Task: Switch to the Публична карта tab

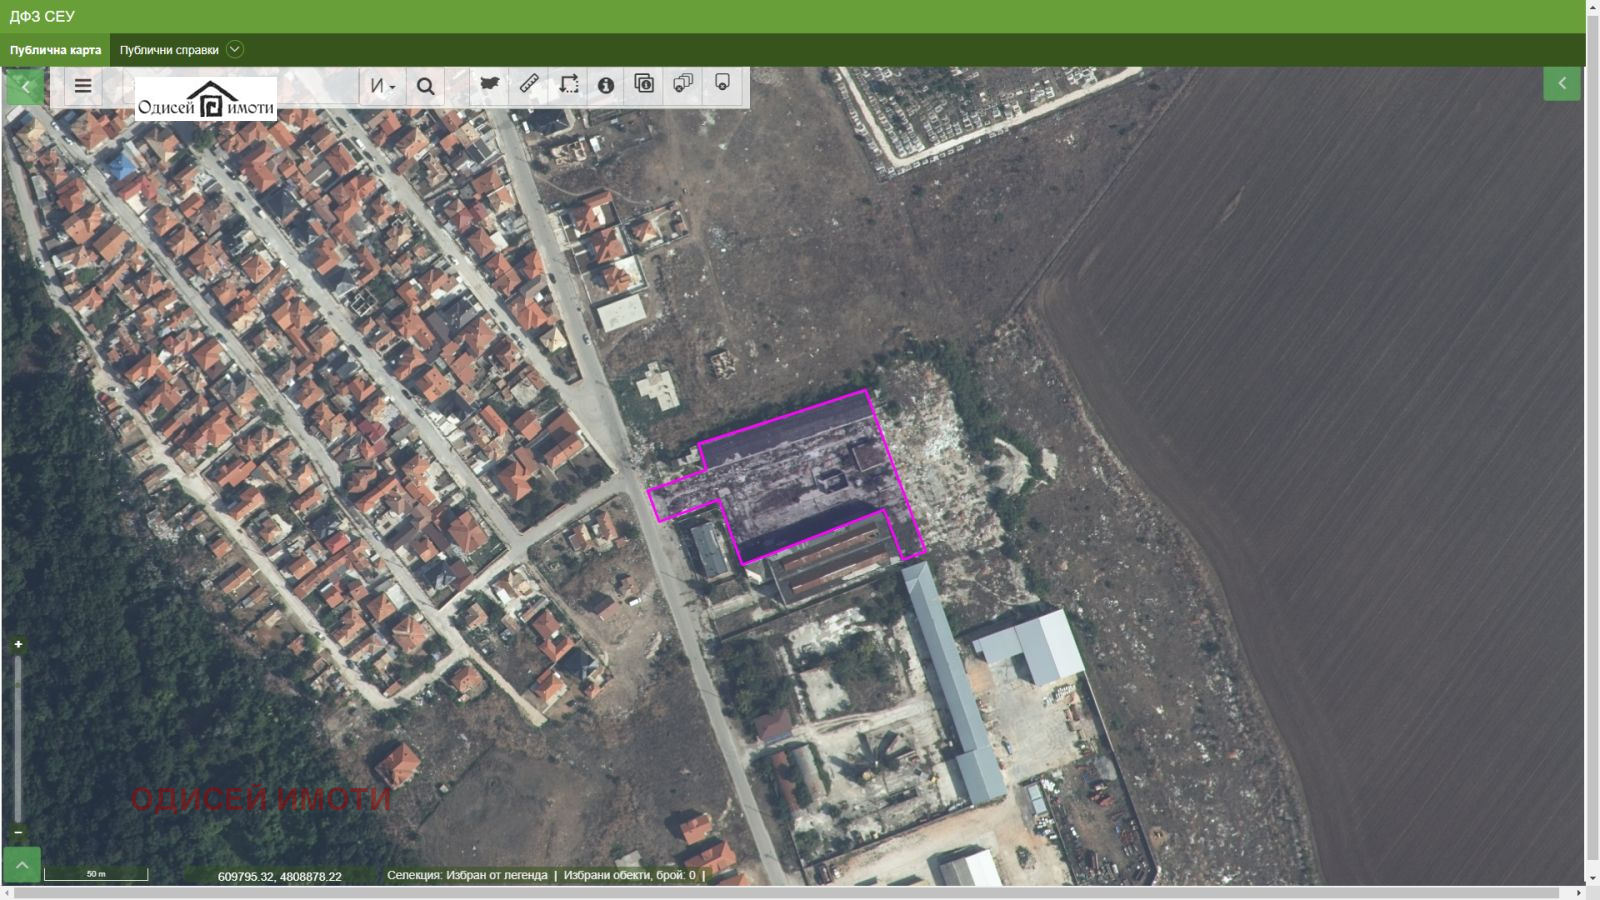Action: (56, 50)
